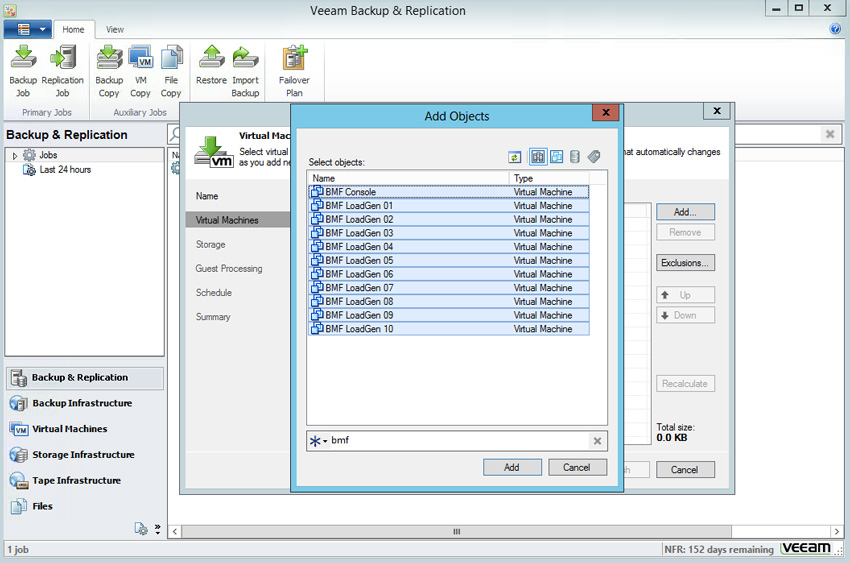
Task: Switch to Datastores view icon
Action: pyautogui.click(x=575, y=157)
